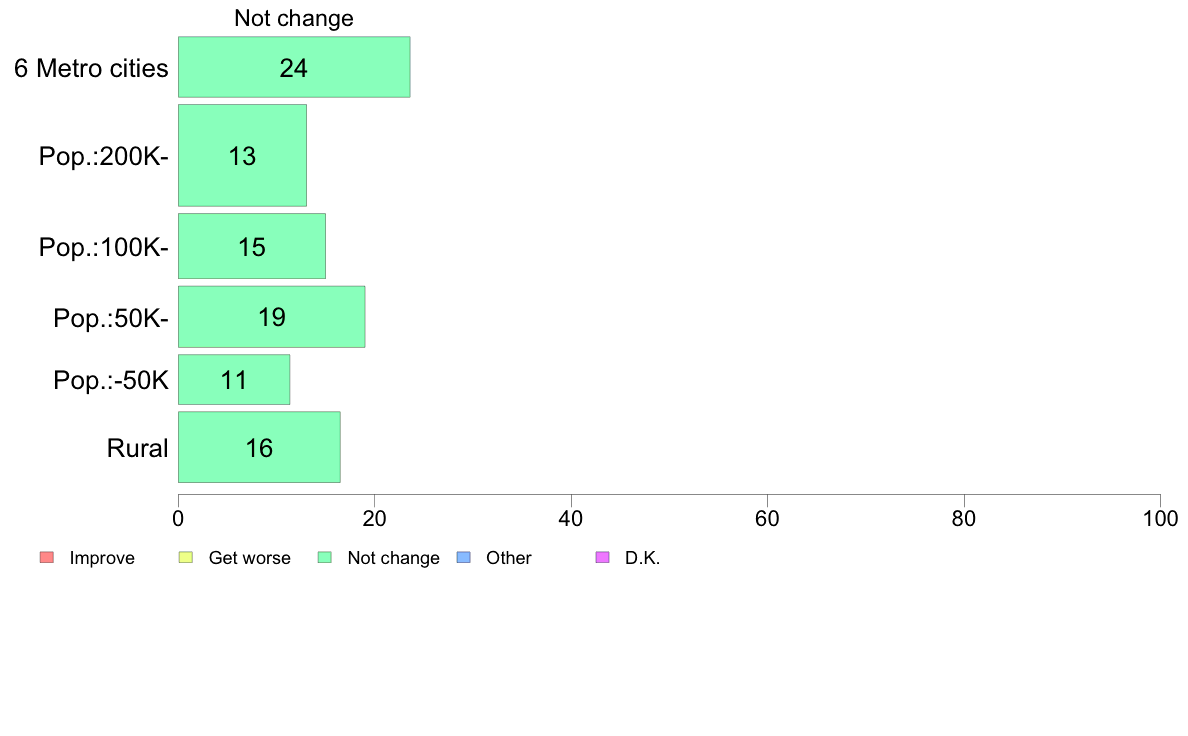Click the 40 tick on x-axis
The image size is (1188, 736).
(x=571, y=518)
